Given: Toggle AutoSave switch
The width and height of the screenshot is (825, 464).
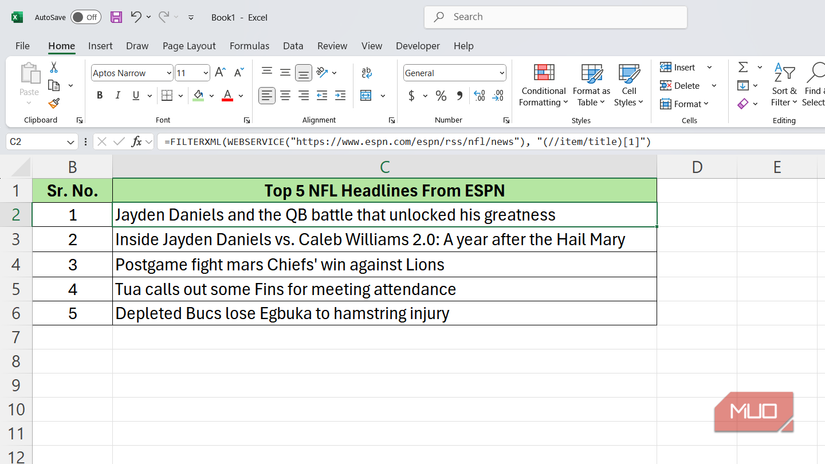Looking at the screenshot, I should tap(86, 17).
